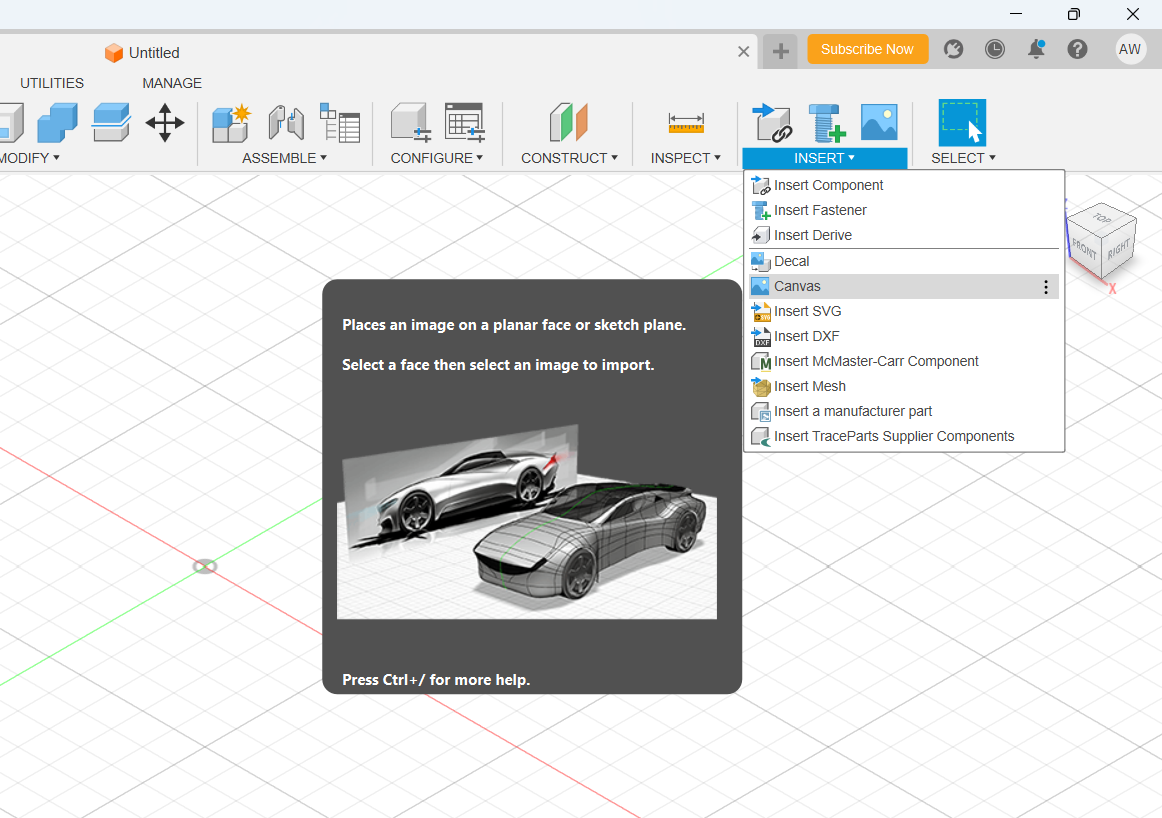
Task: Activate the Select tool icon
Action: pos(962,123)
